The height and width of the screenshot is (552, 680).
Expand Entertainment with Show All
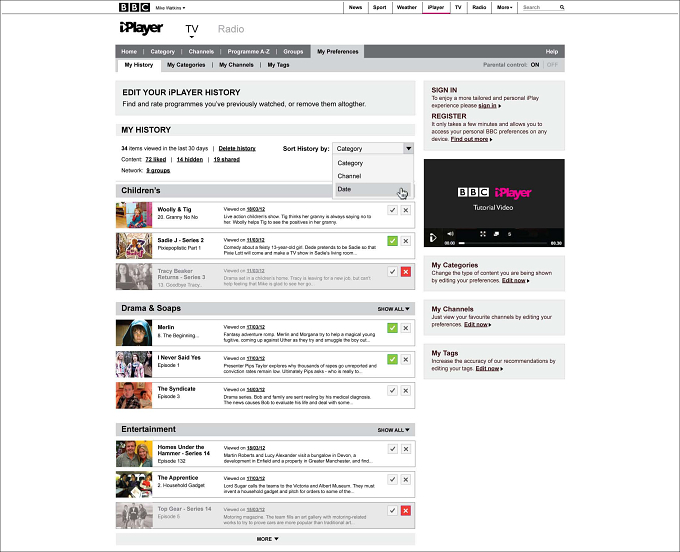(393, 430)
